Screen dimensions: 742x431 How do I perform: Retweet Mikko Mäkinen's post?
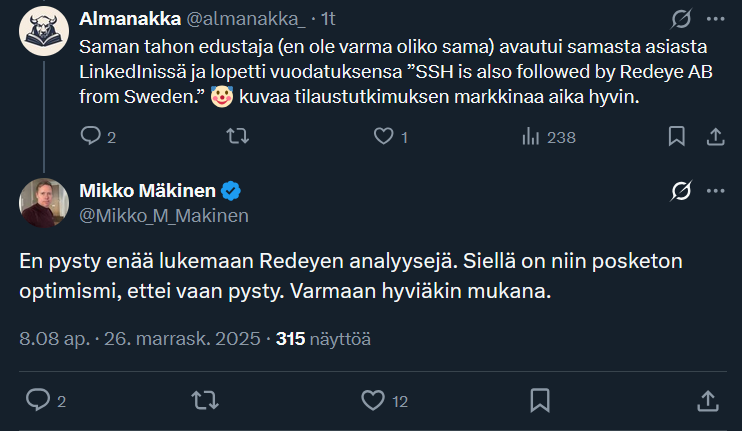coord(205,400)
